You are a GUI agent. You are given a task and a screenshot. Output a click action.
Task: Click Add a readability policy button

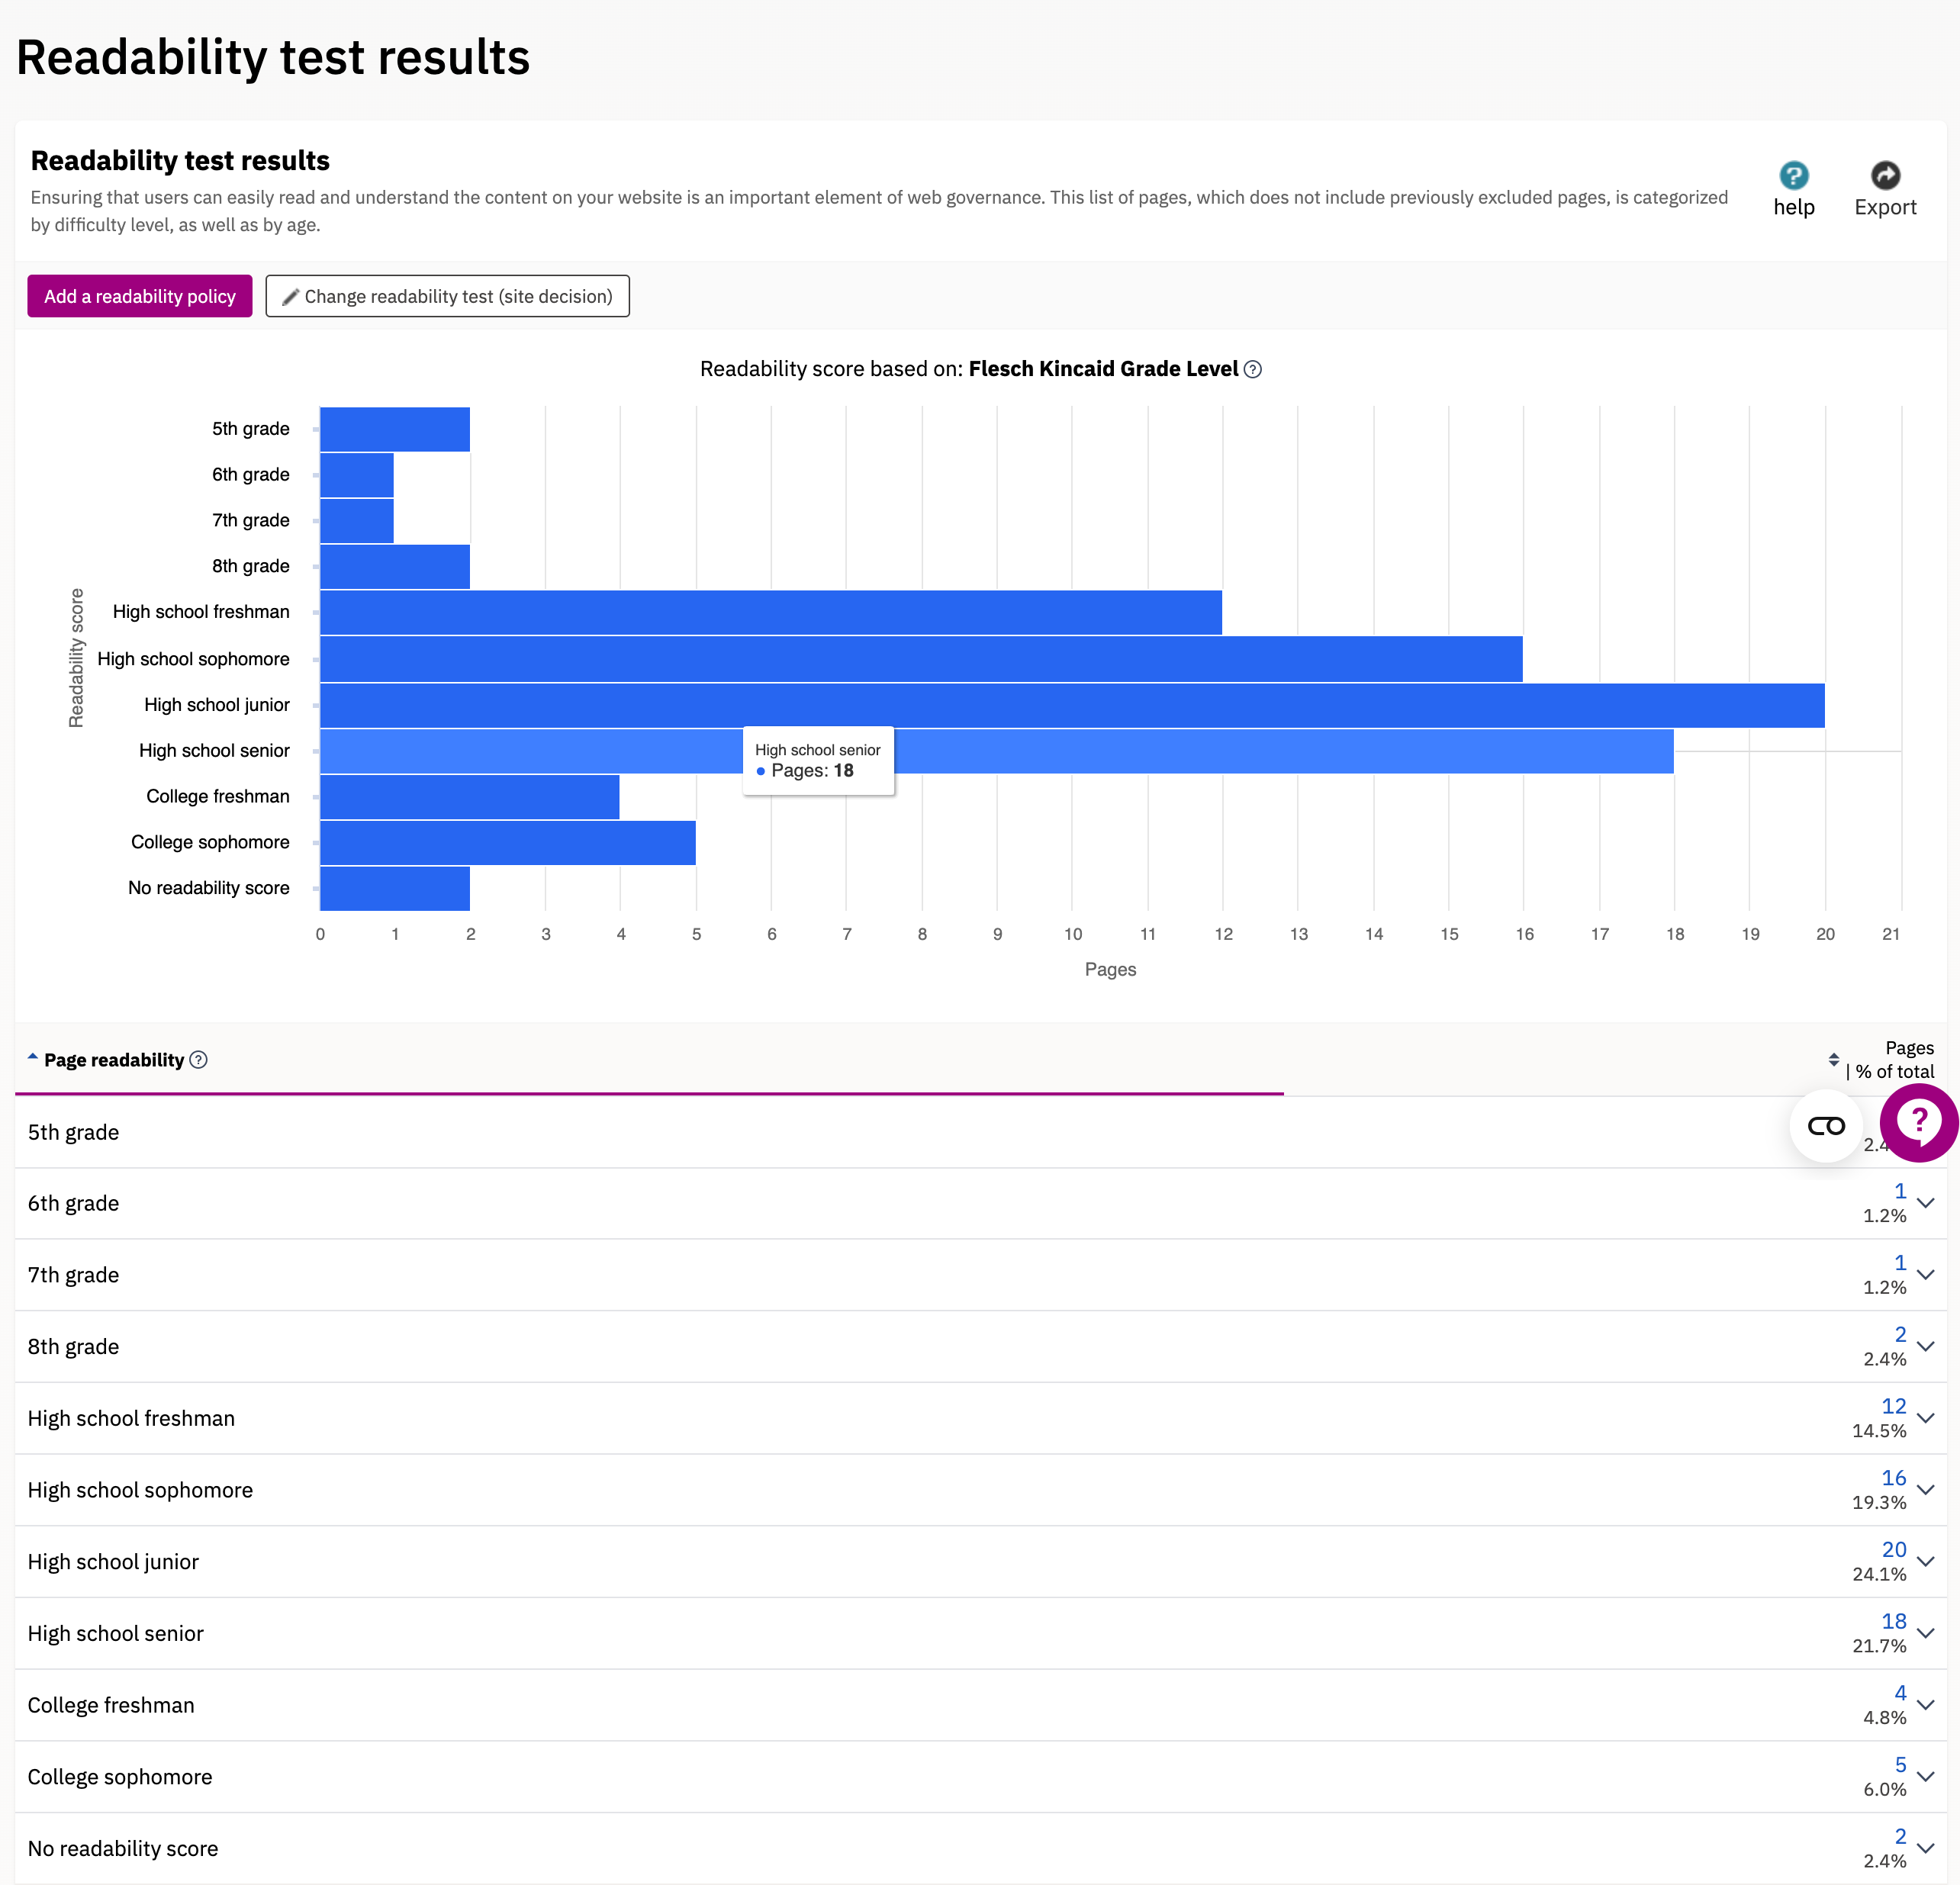[x=140, y=297]
